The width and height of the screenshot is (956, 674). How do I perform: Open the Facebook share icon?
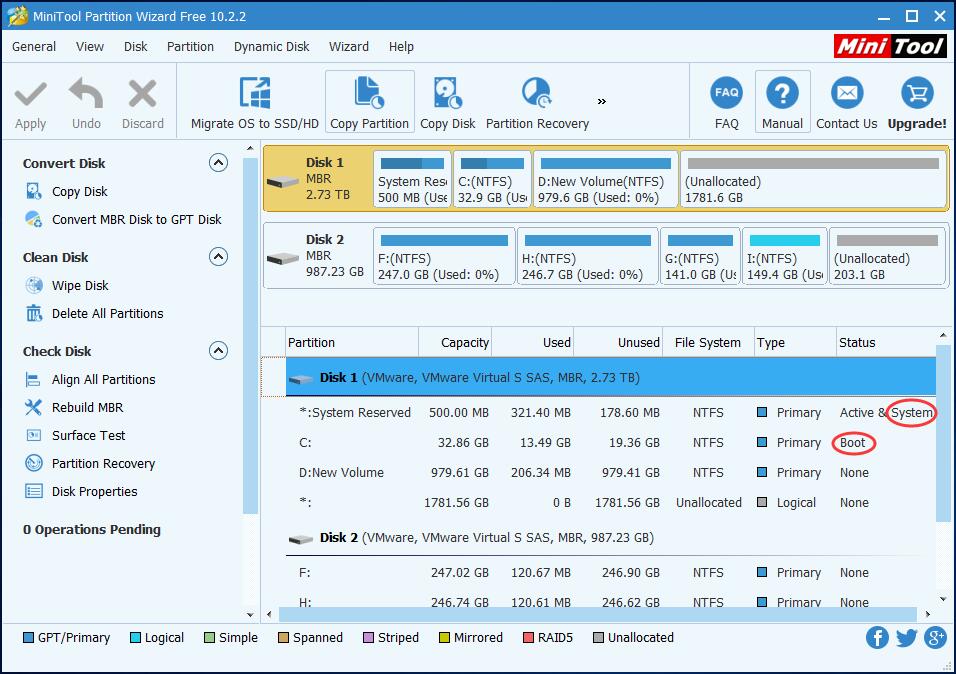point(877,638)
